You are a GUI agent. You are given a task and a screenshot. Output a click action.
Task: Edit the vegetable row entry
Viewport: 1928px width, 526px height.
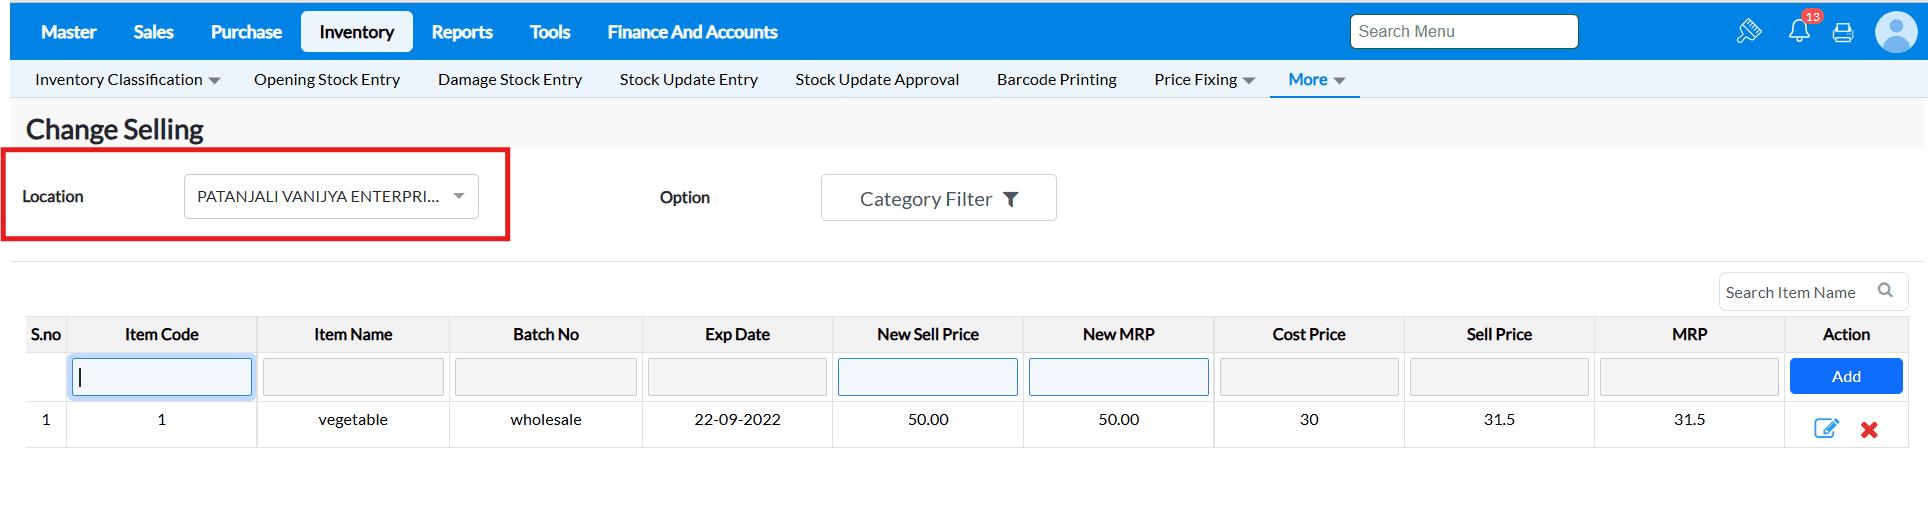pos(1826,429)
